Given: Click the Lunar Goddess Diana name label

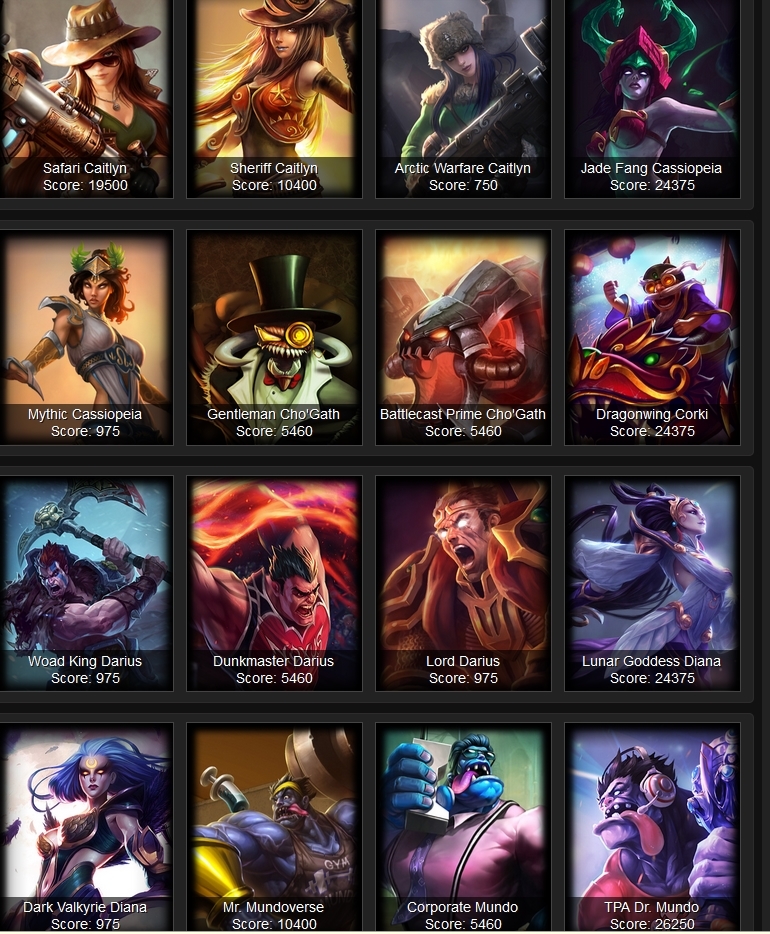Looking at the screenshot, I should (651, 661).
